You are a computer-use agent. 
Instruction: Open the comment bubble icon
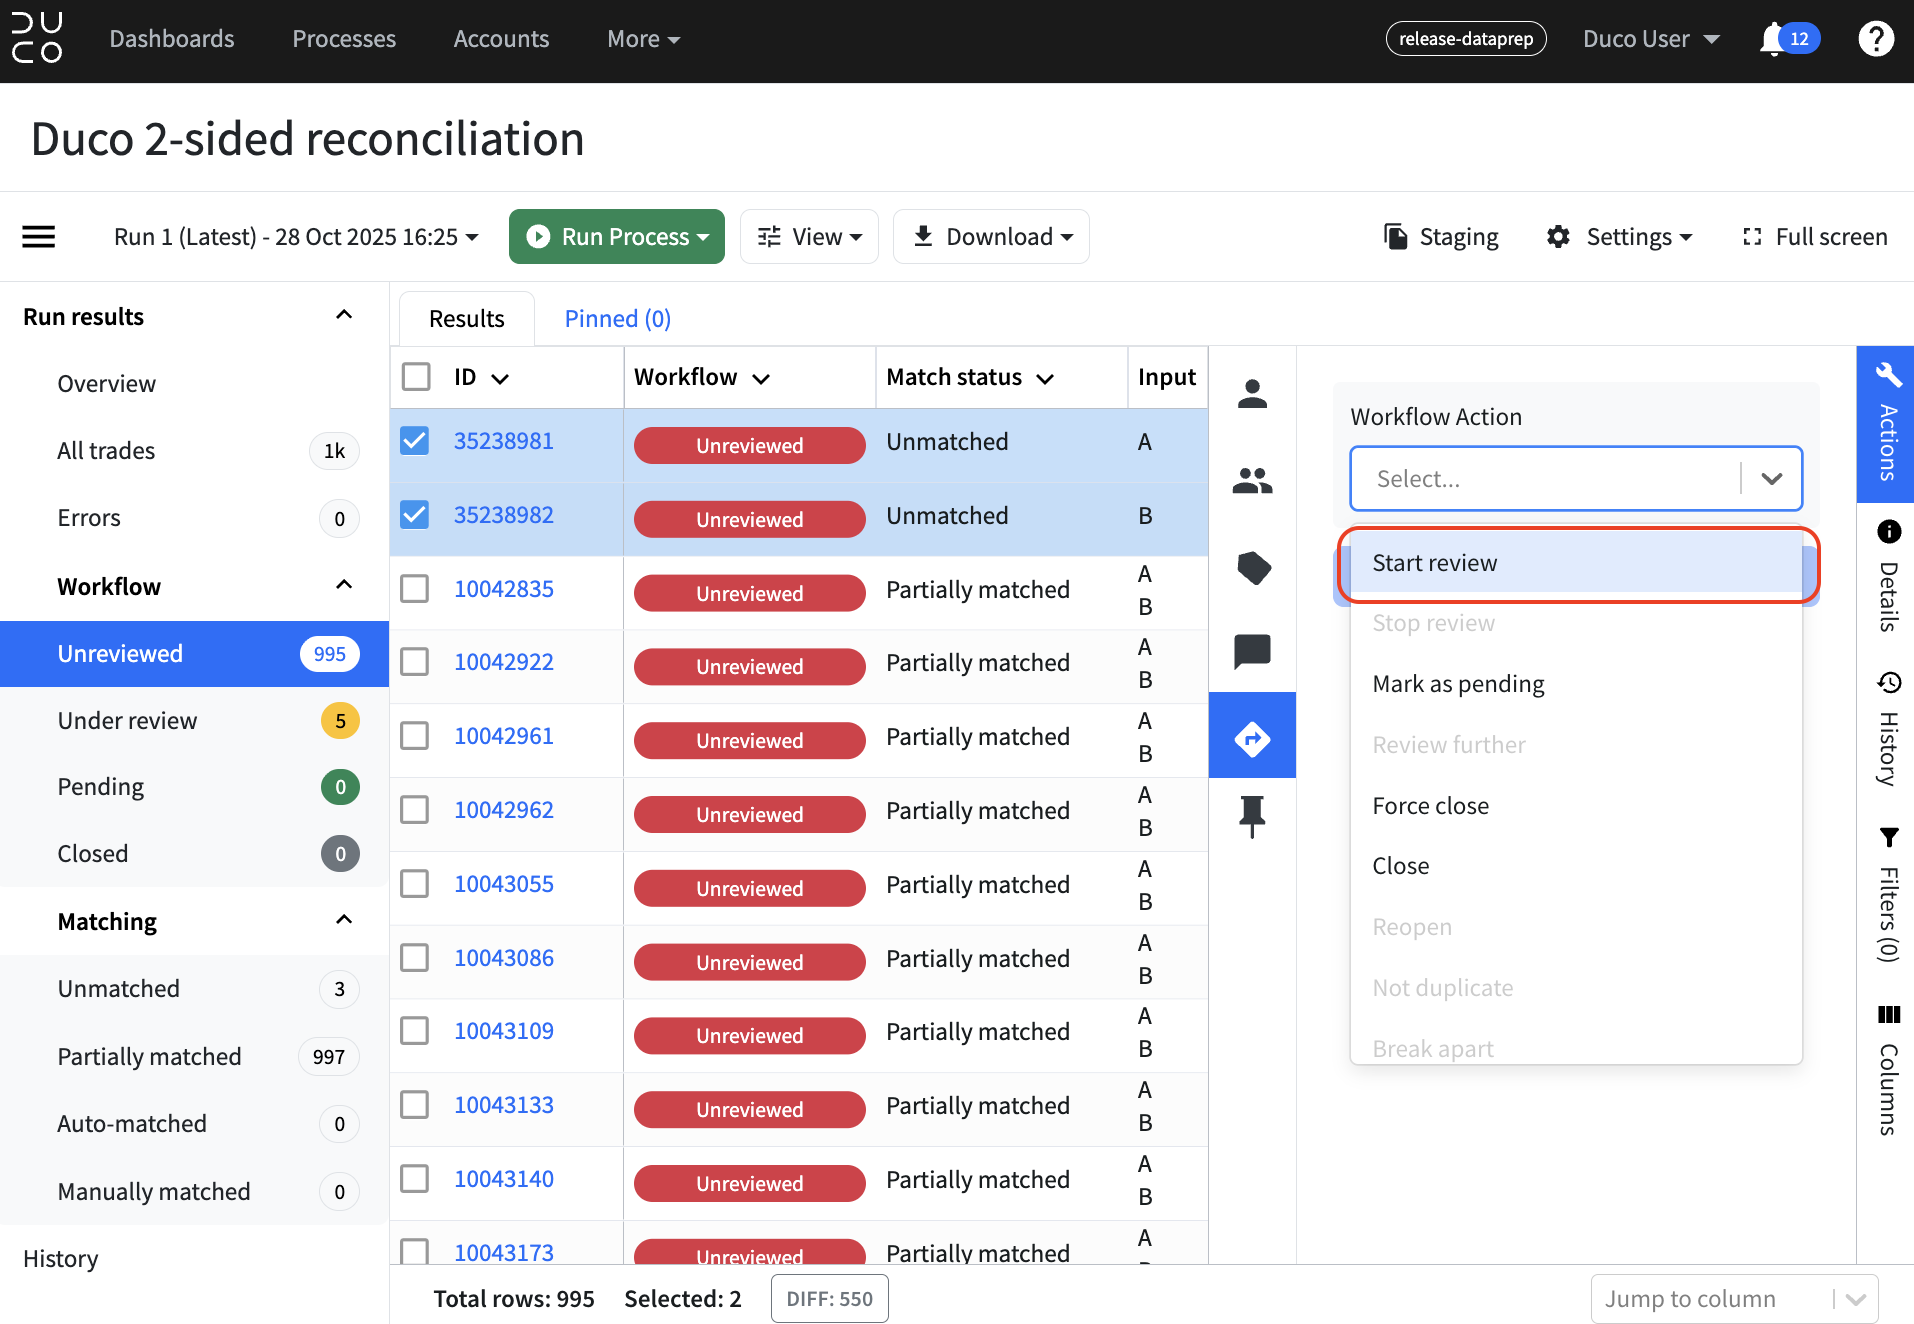pyautogui.click(x=1252, y=652)
